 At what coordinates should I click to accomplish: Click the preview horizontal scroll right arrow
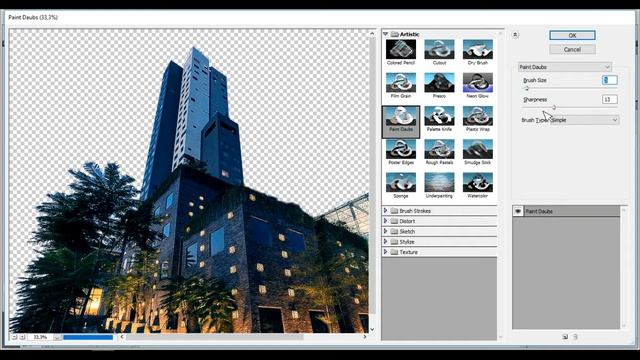click(x=364, y=337)
